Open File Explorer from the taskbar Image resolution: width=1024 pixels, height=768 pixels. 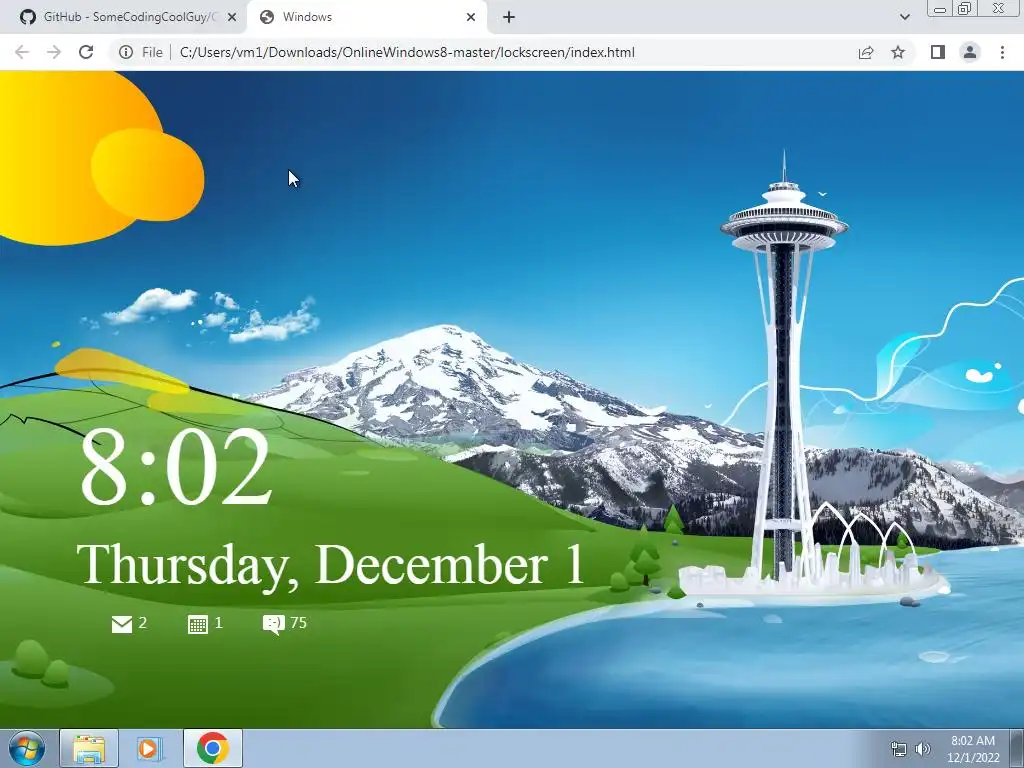point(89,748)
